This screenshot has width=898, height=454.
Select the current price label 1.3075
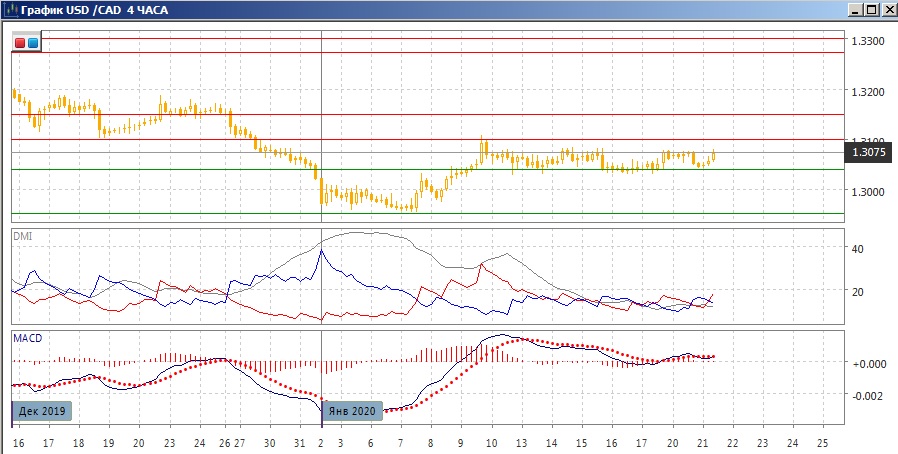pyautogui.click(x=868, y=152)
